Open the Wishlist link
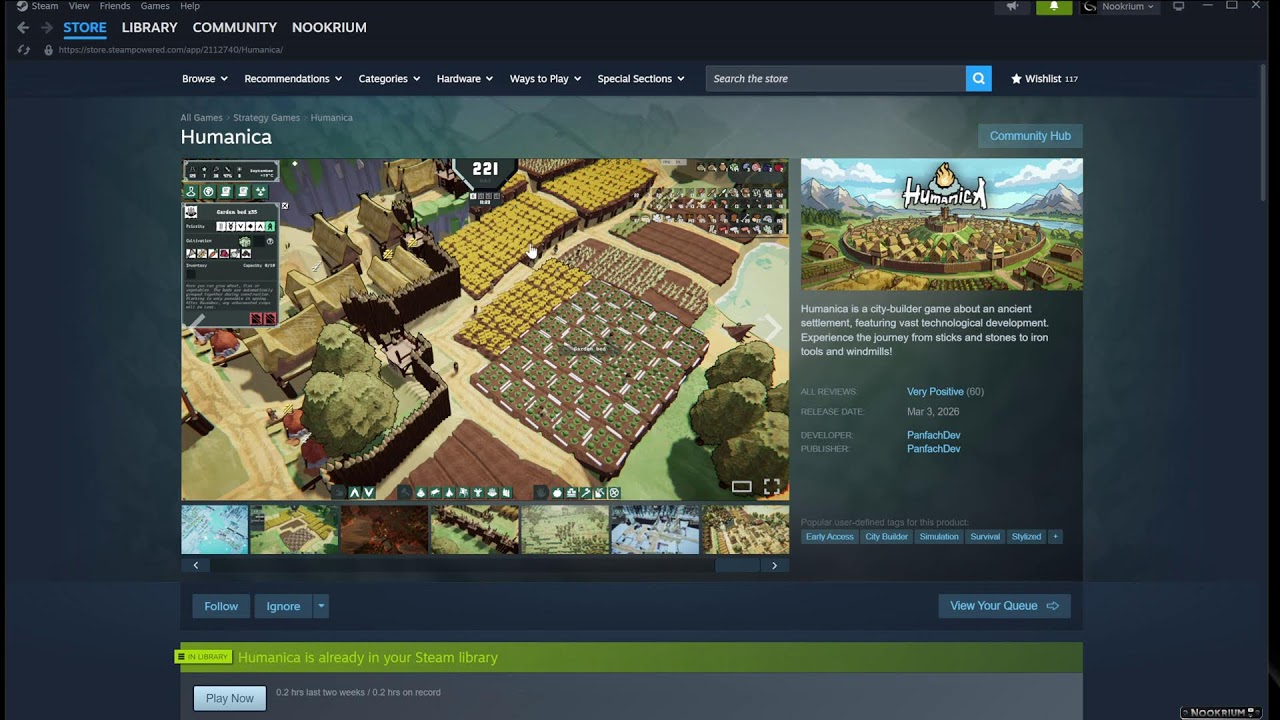 click(1044, 79)
